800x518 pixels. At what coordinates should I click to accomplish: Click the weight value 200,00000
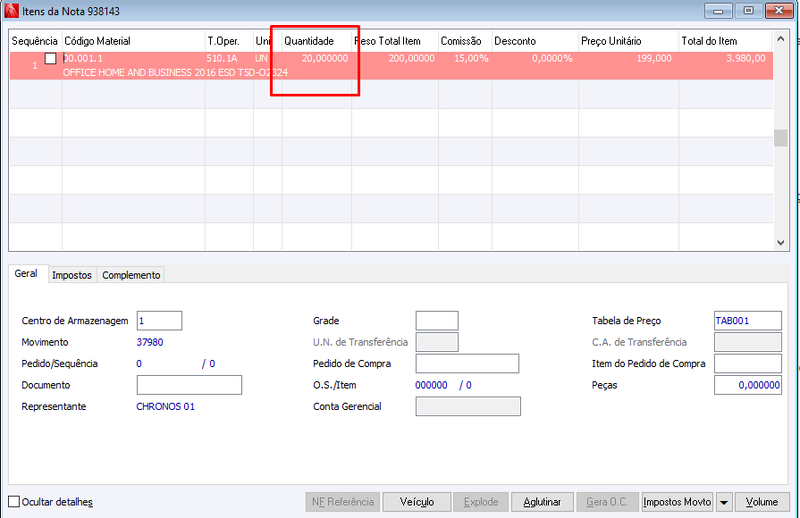click(x=411, y=58)
